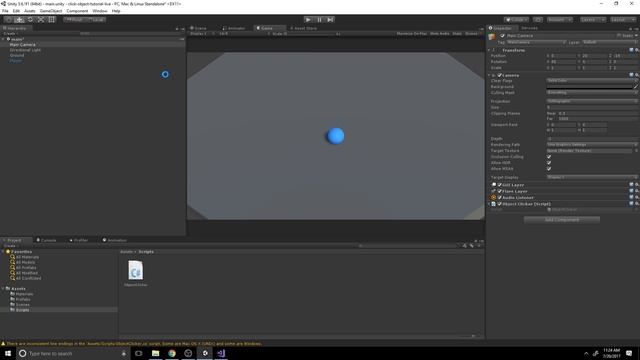Open the Culling Mask dropdown
640x360 pixels.
592,93
